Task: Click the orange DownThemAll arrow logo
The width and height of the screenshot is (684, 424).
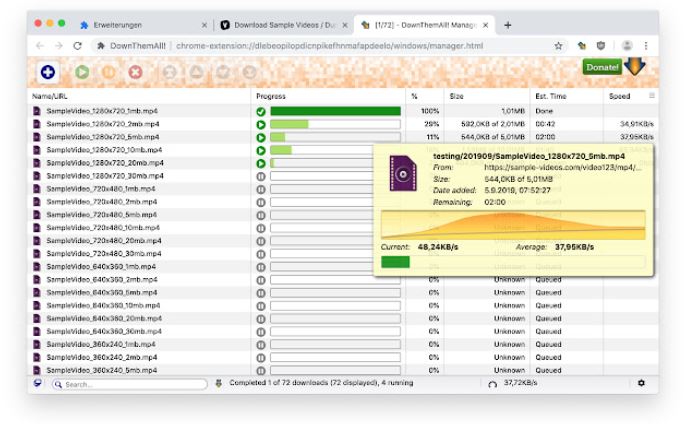Action: 635,65
